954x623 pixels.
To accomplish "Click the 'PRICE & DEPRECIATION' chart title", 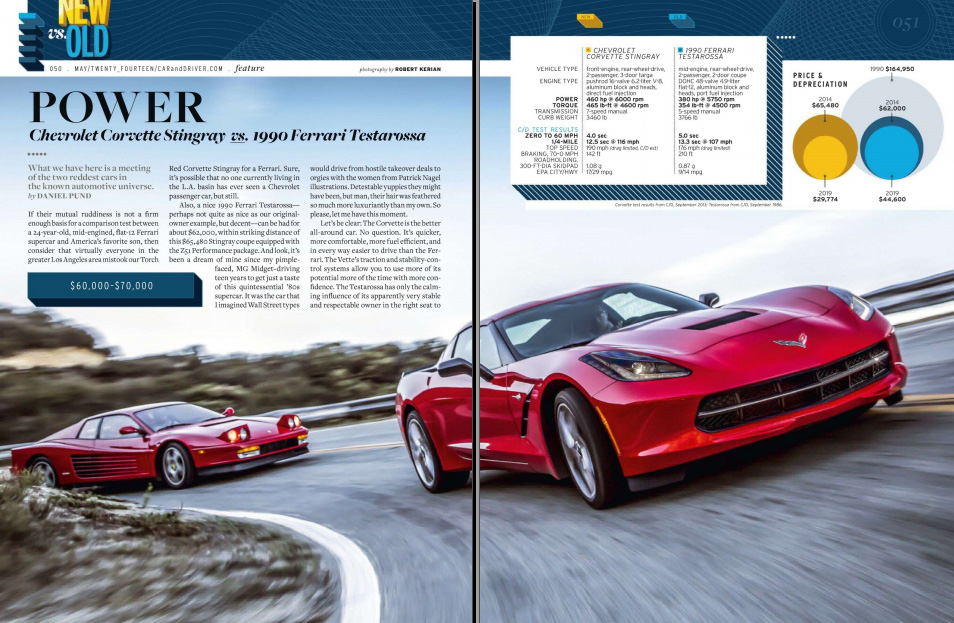I will 820,80.
